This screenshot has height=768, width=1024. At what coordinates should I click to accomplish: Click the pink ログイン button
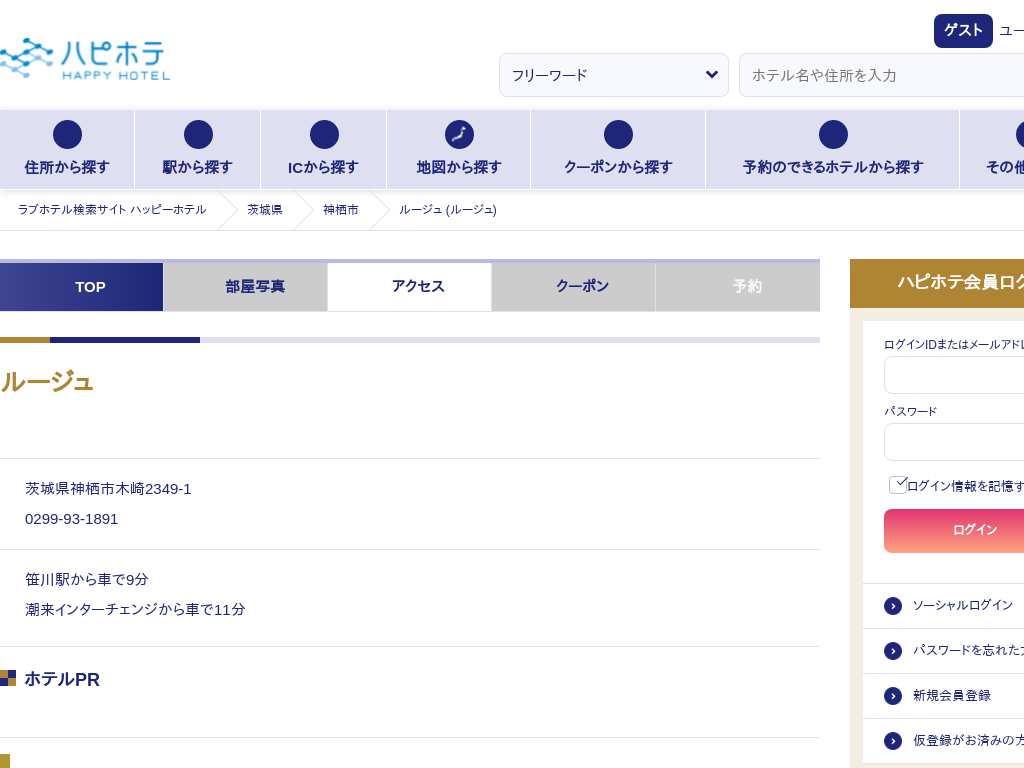click(954, 531)
